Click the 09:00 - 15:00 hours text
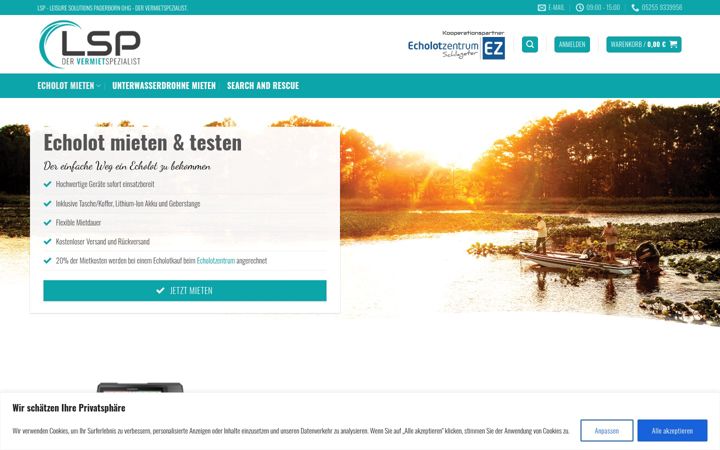This screenshot has width=720, height=450. pyautogui.click(x=603, y=7)
